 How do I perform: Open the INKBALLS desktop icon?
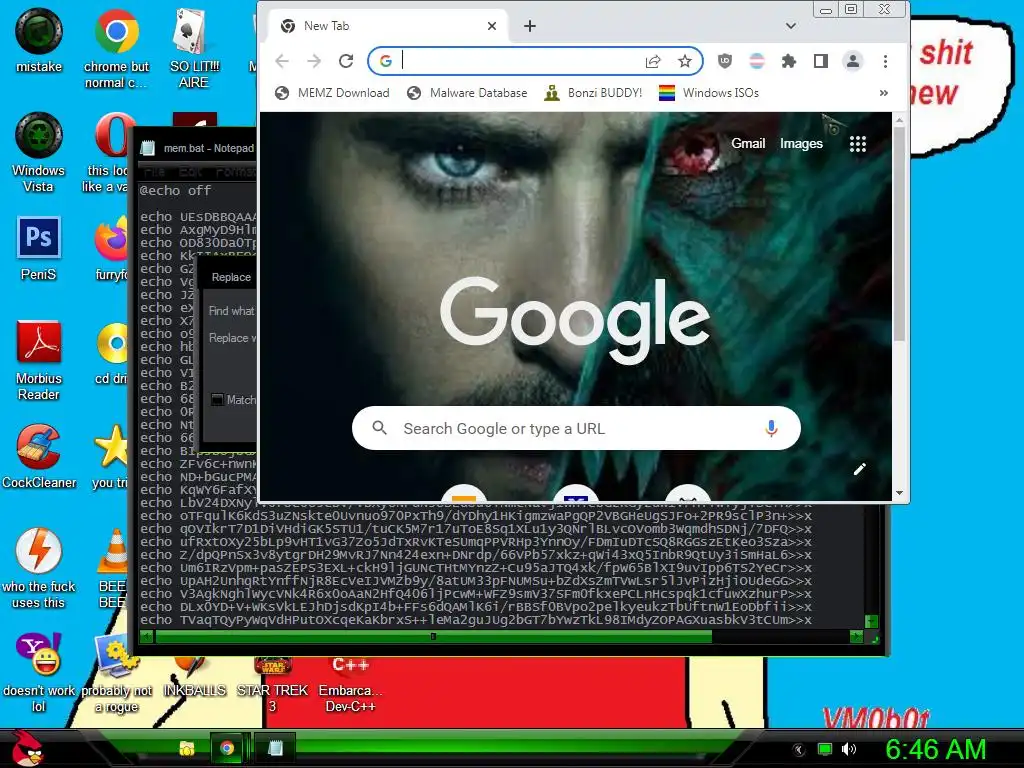[194, 677]
